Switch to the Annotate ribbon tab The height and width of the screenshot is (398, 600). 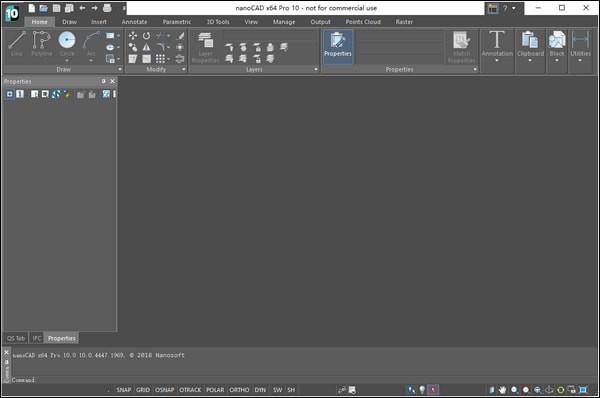click(x=134, y=22)
